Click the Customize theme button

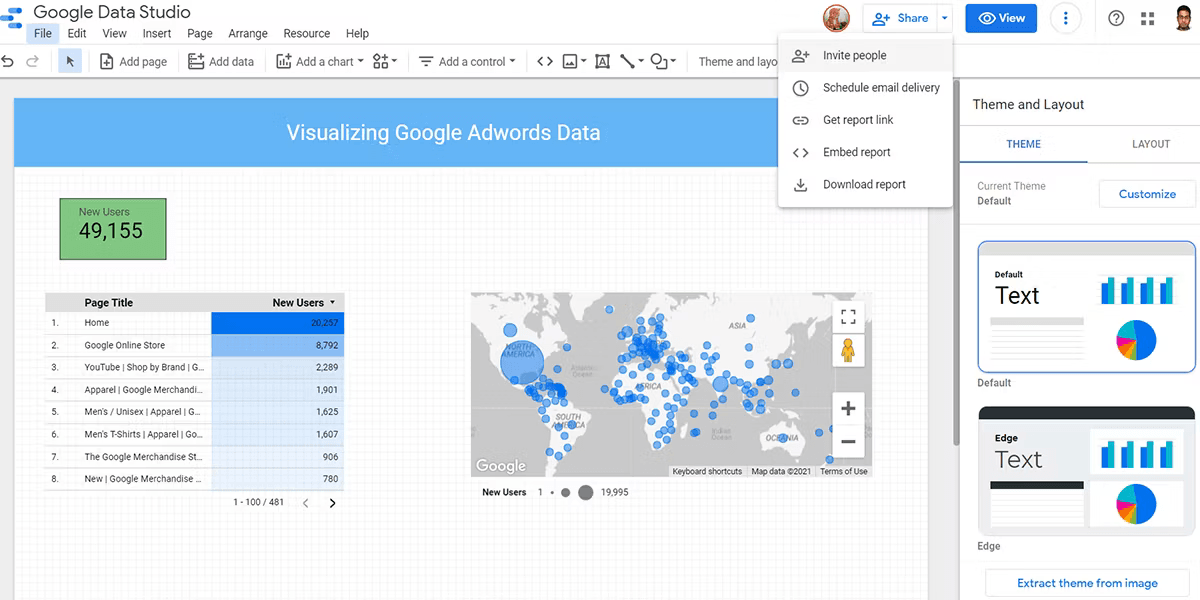click(1147, 194)
